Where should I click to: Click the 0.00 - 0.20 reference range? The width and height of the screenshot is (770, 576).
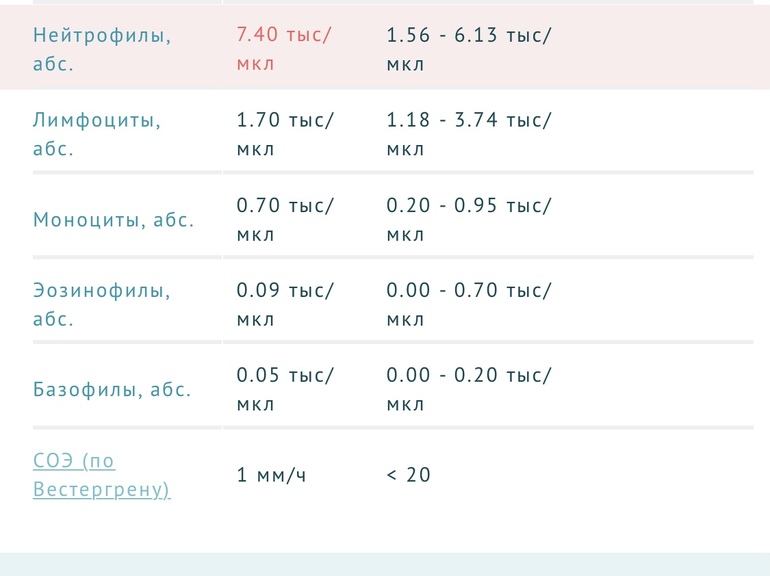tap(468, 390)
